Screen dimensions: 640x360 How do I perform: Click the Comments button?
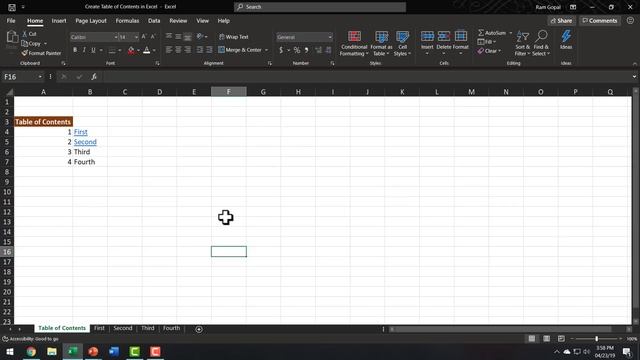point(600,21)
